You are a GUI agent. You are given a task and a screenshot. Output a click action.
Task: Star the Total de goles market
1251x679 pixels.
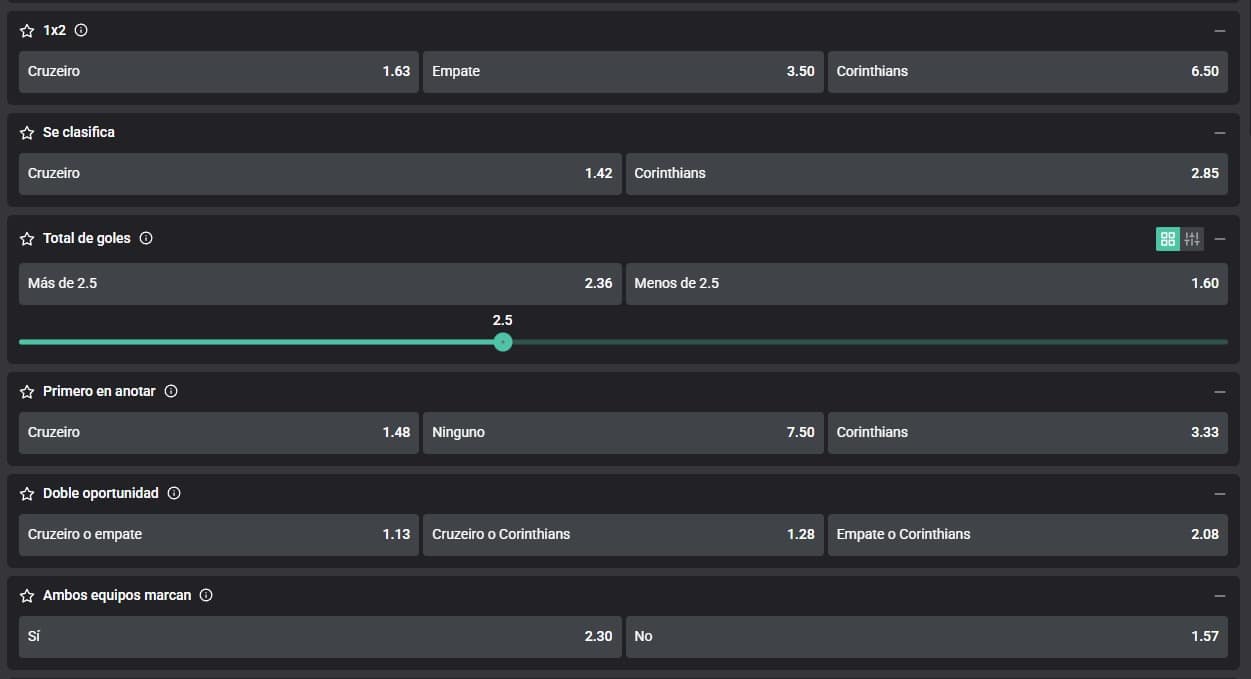27,239
